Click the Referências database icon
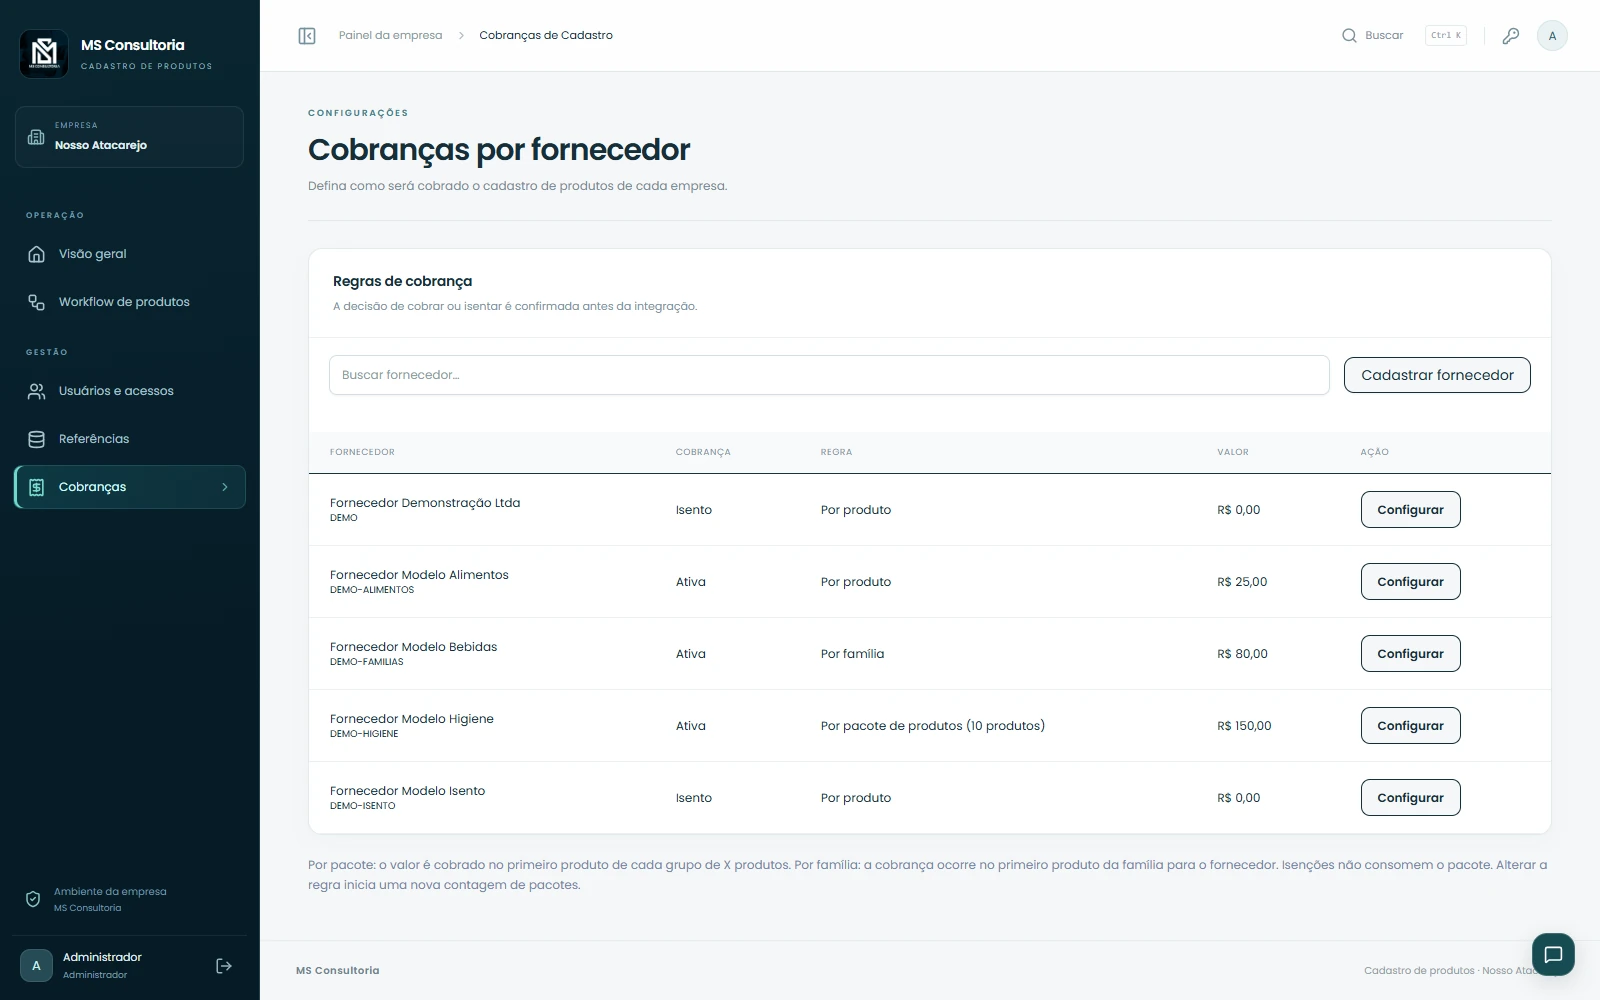The image size is (1600, 1000). tap(36, 439)
